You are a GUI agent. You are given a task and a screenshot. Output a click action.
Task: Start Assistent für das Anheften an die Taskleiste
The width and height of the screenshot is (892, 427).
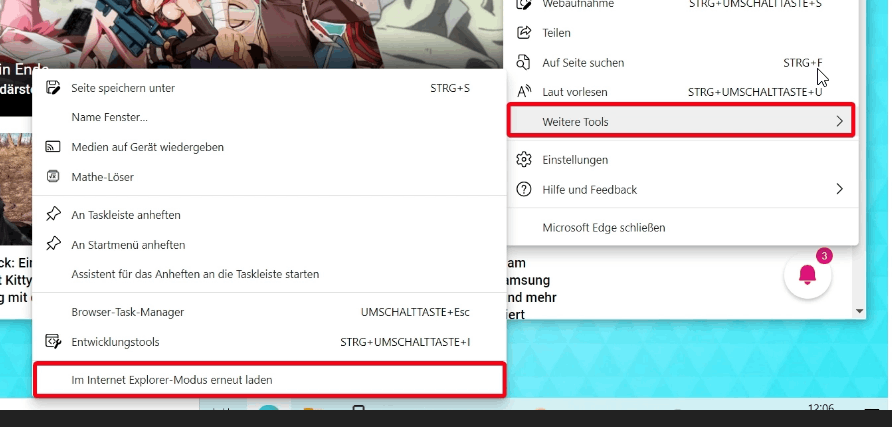coord(270,274)
